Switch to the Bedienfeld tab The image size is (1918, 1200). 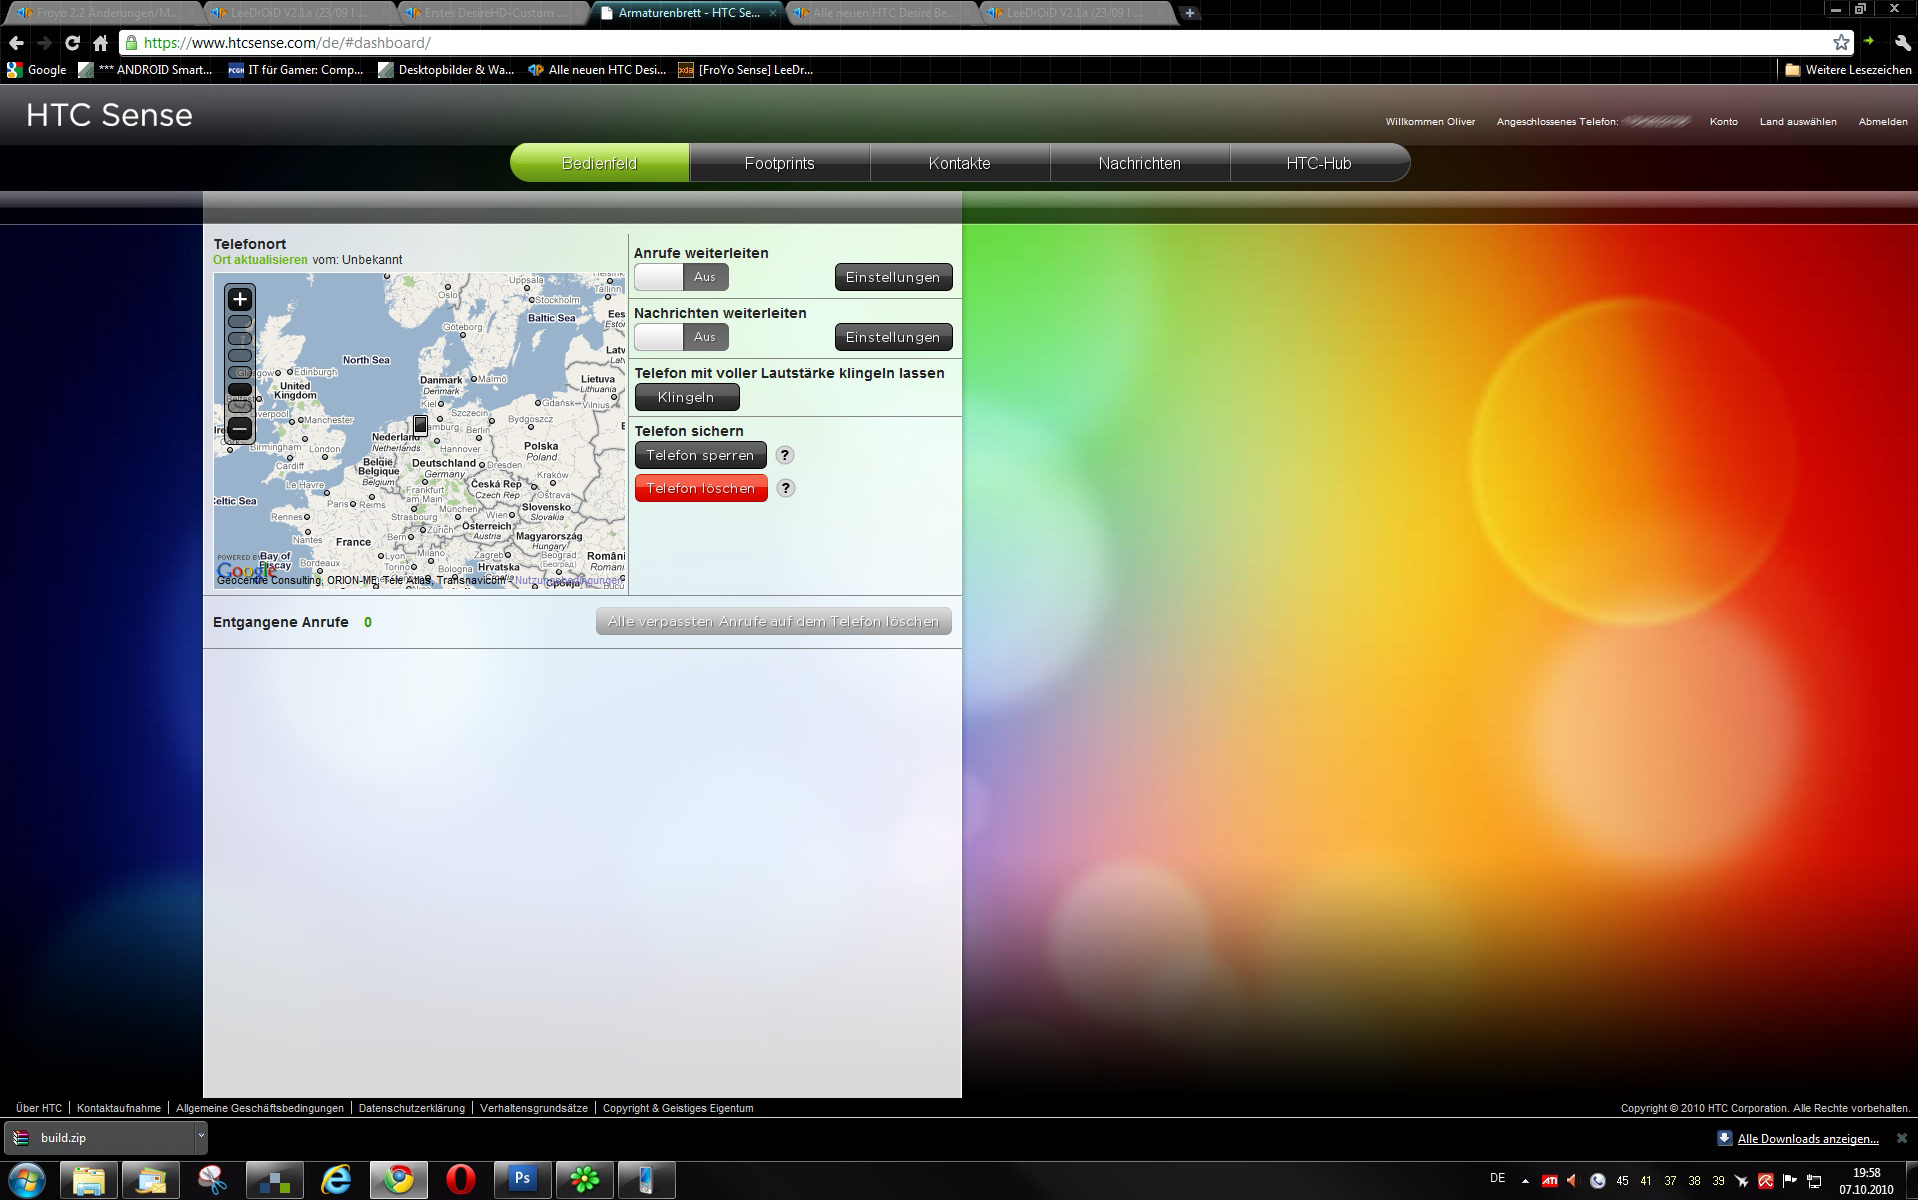pyautogui.click(x=599, y=163)
